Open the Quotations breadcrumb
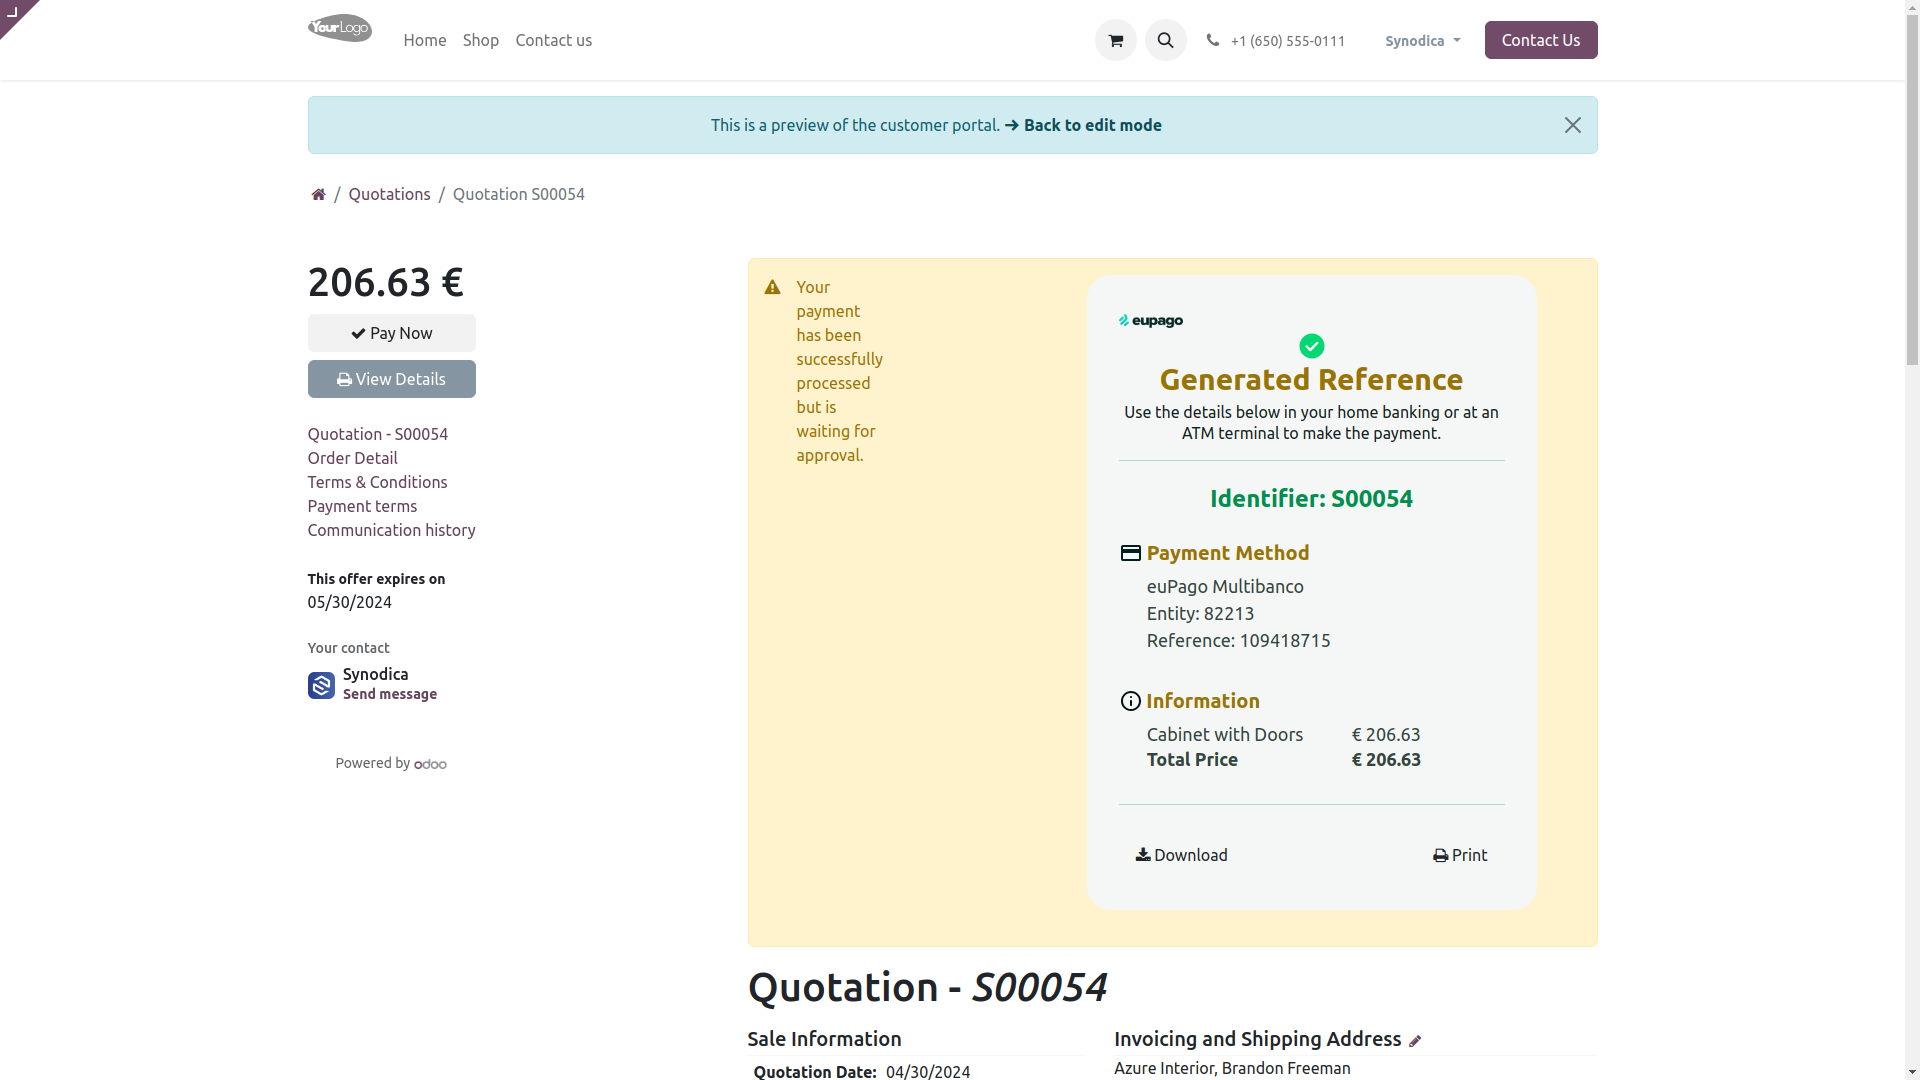The image size is (1920, 1080). [389, 194]
